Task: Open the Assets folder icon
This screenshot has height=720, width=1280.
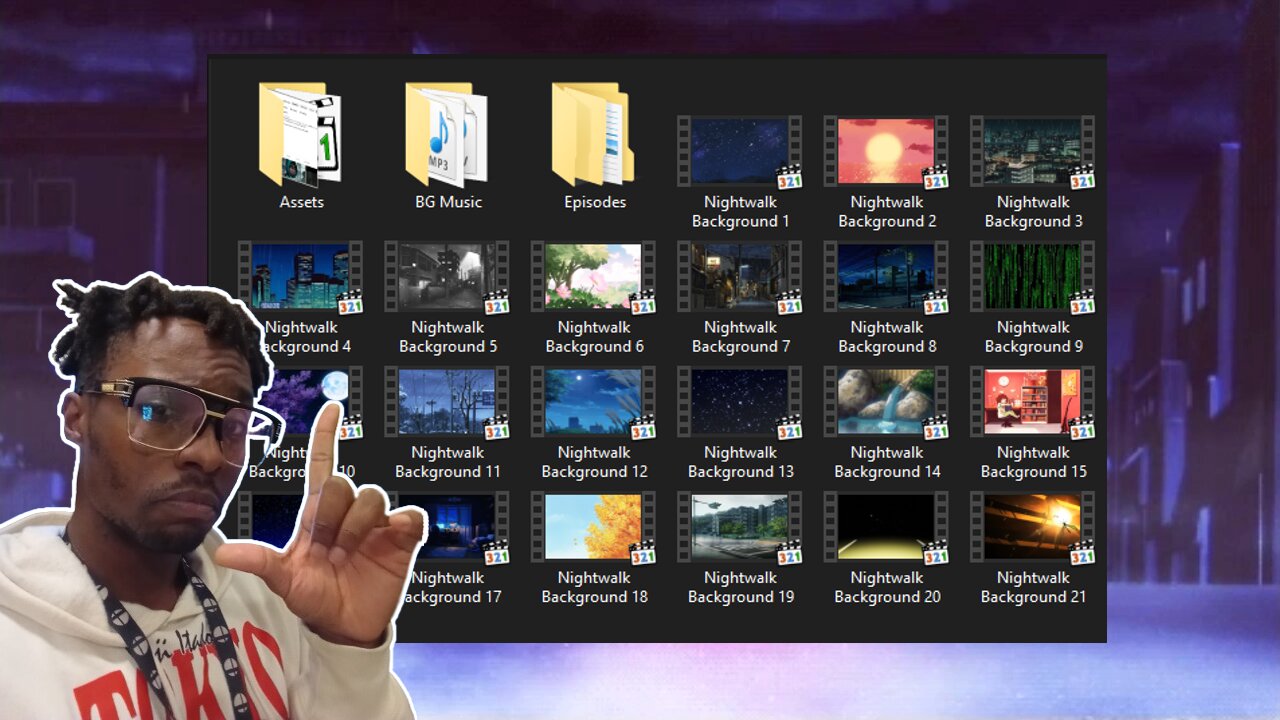Action: tap(300, 134)
